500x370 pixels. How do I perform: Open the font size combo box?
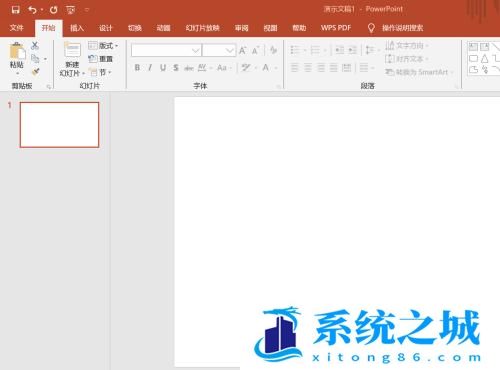219,50
